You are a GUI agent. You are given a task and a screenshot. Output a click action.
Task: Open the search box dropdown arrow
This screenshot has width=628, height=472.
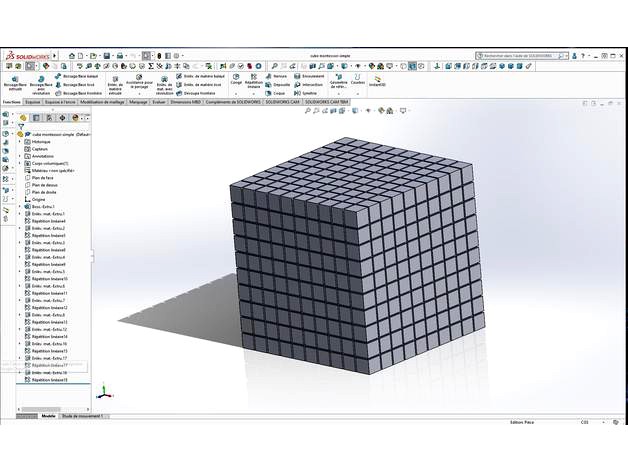[x=567, y=56]
